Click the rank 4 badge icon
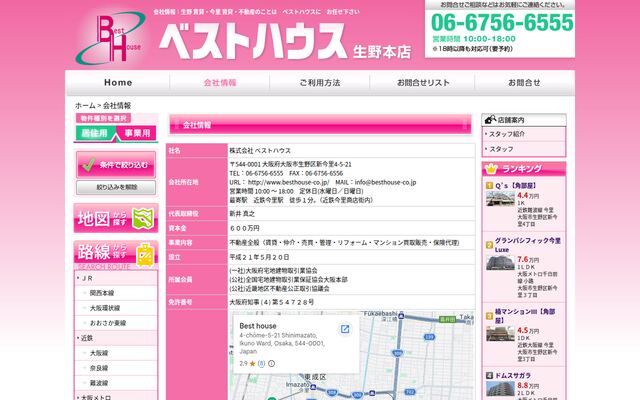Viewport: 640px width, 400px height. point(489,375)
